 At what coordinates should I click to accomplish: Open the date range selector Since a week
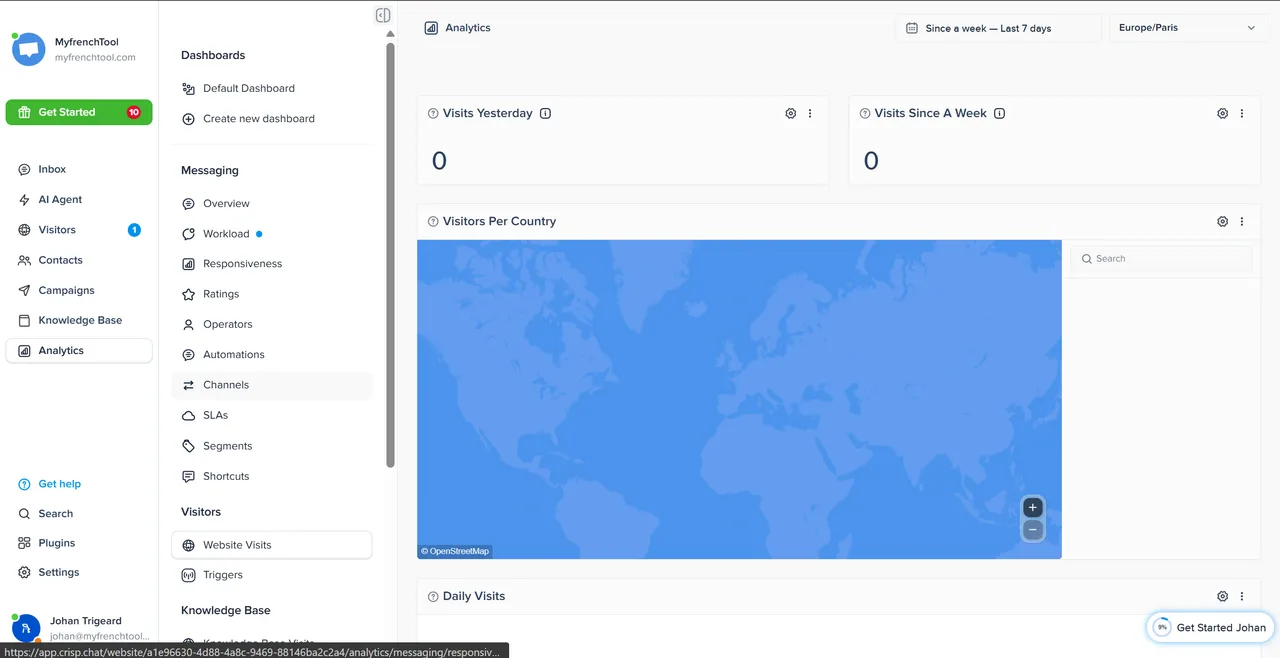coord(998,28)
